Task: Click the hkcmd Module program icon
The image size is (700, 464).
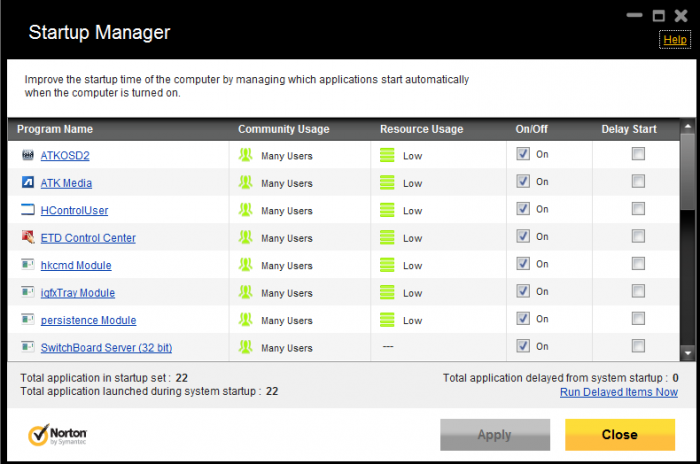Action: pos(28,265)
